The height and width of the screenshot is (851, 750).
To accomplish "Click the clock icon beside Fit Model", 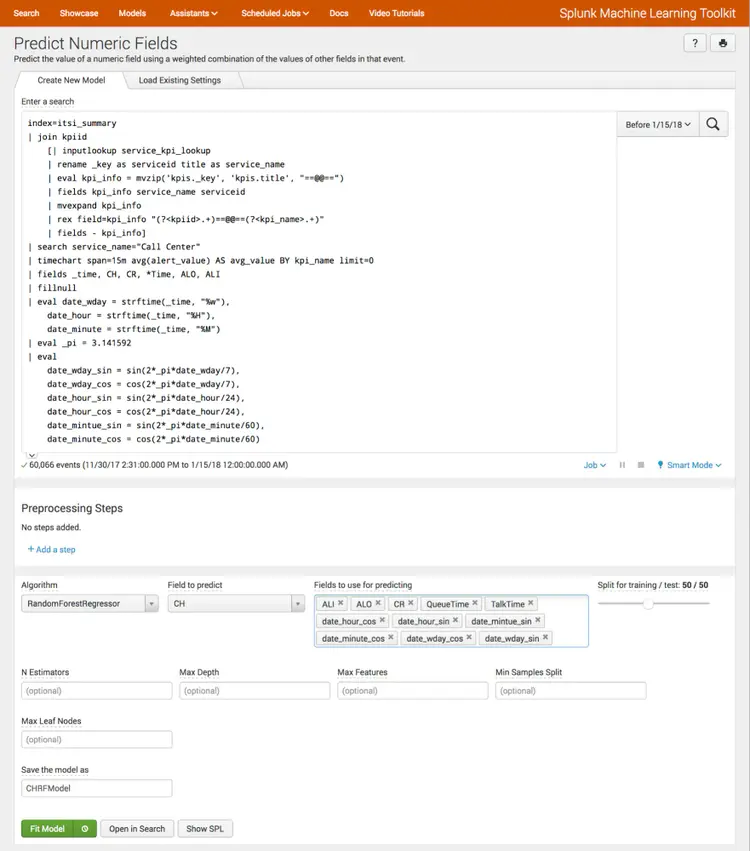I will point(84,828).
